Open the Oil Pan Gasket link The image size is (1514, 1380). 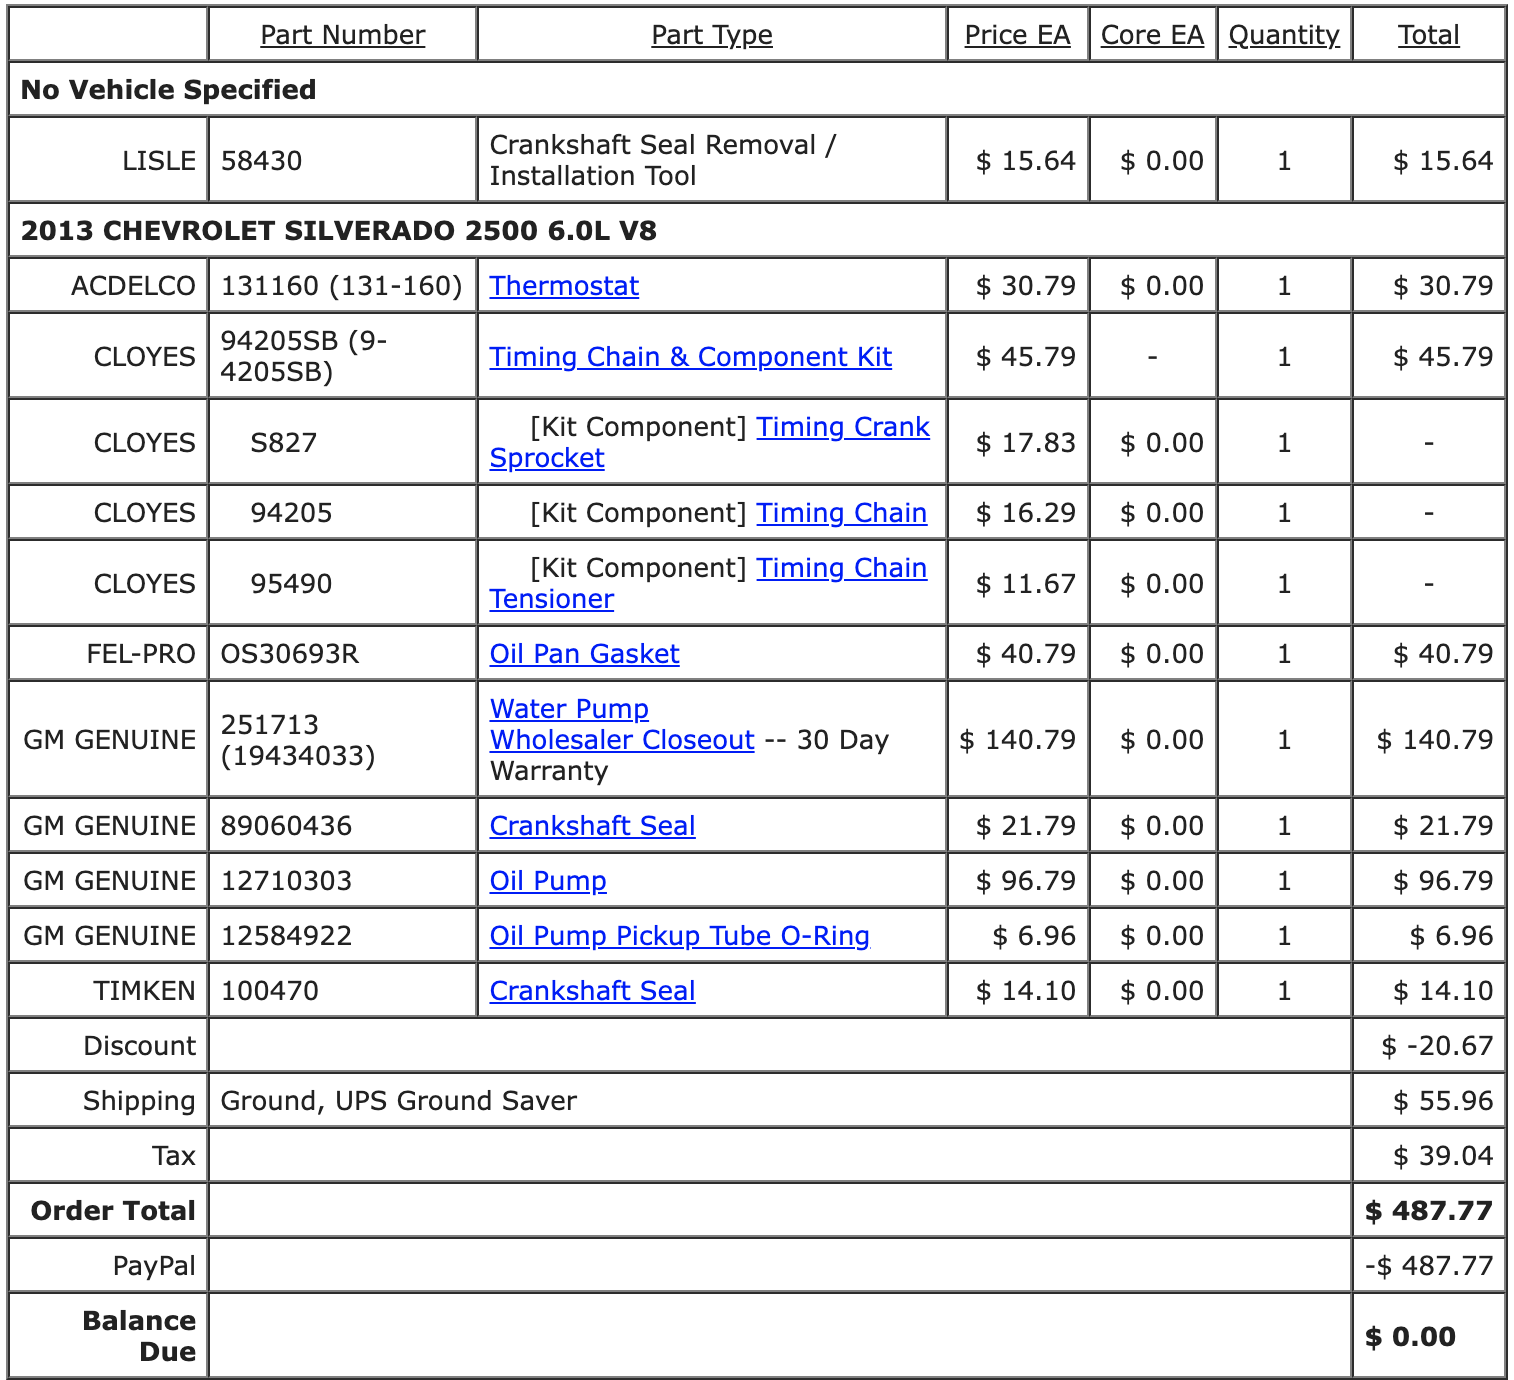point(584,654)
